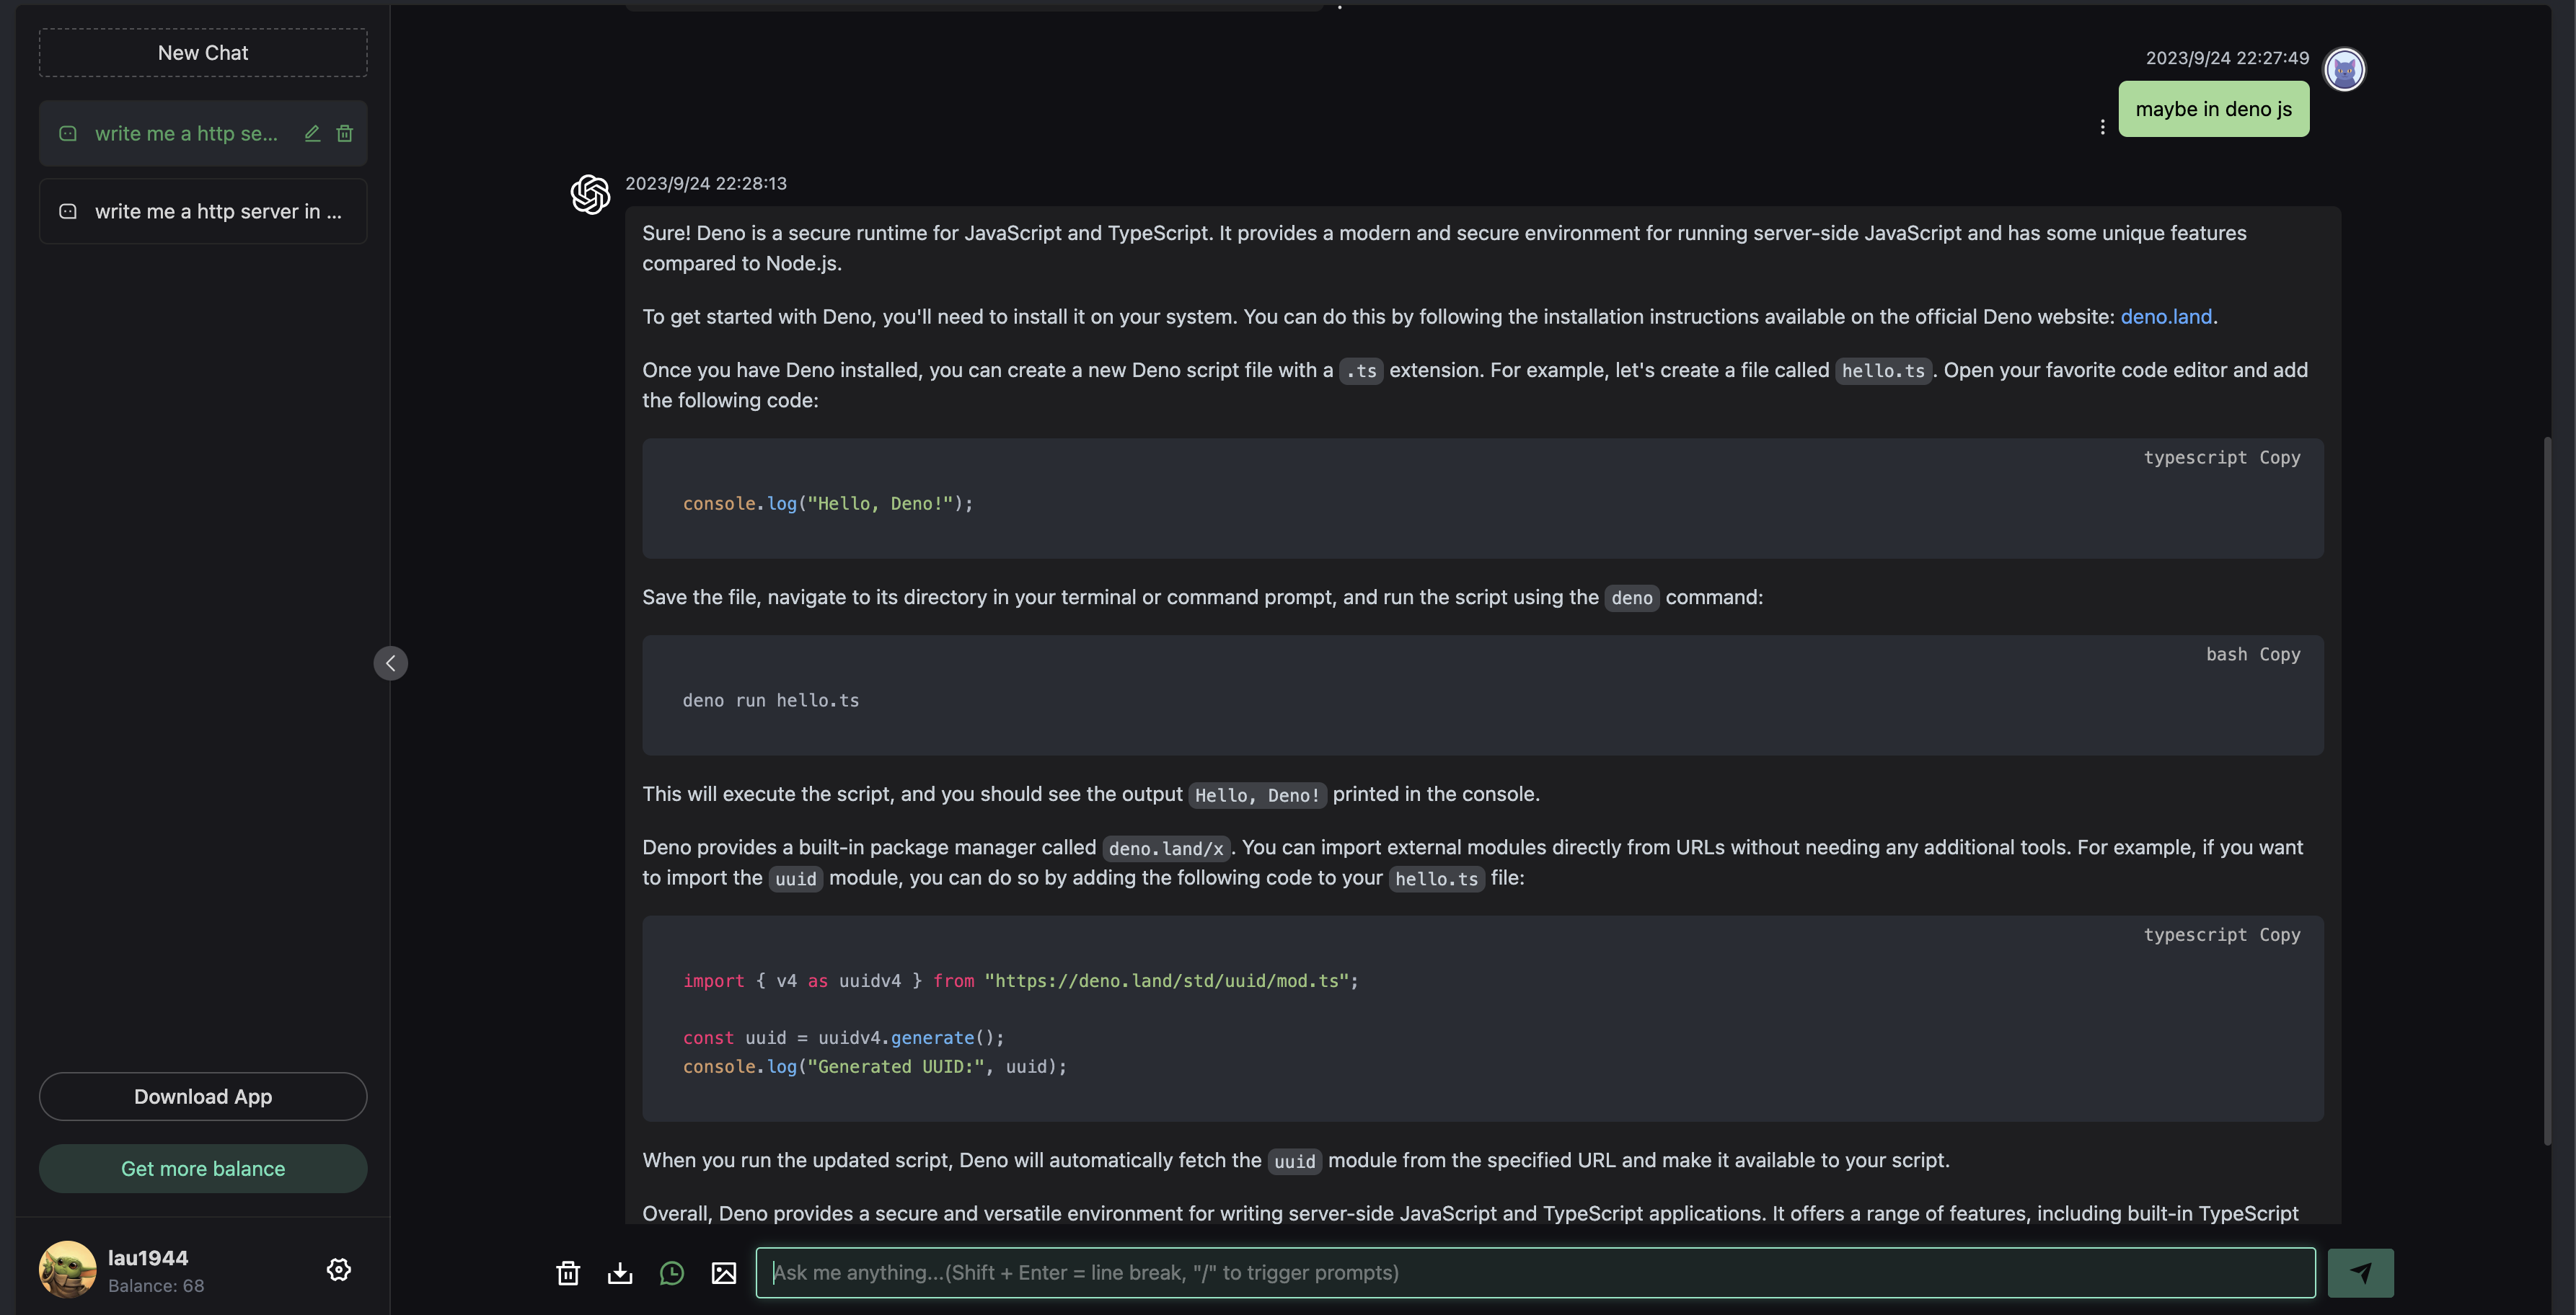This screenshot has width=2576, height=1315.
Task: Click the inline 'Hello, Deno!' code tag
Action: click(x=1257, y=796)
